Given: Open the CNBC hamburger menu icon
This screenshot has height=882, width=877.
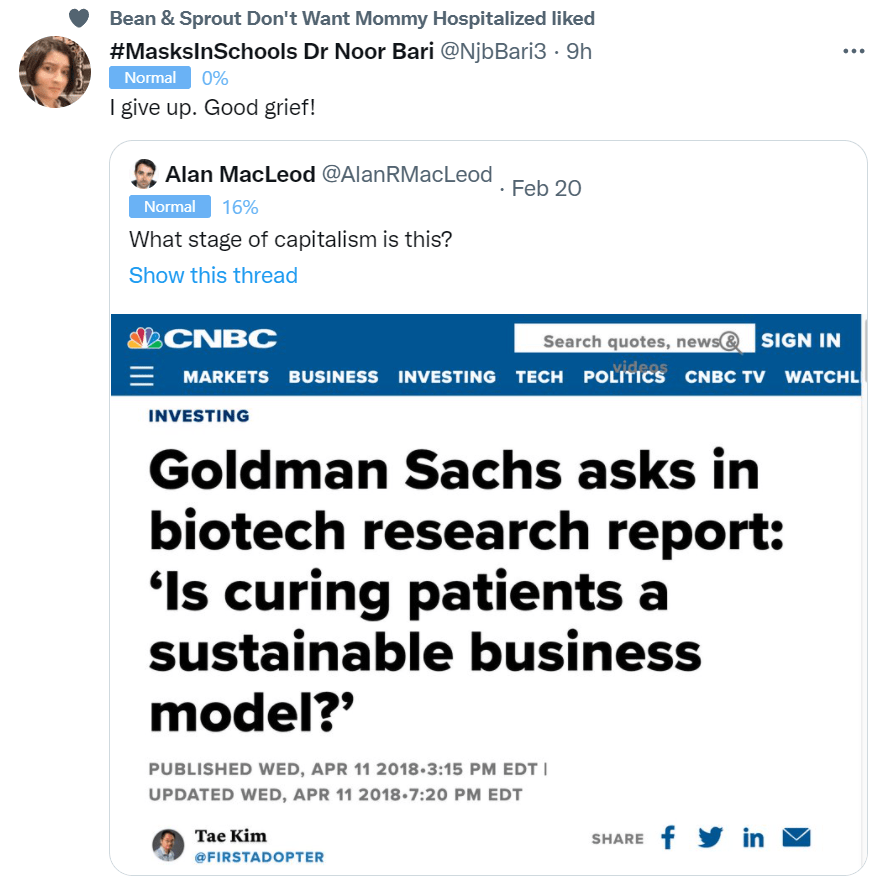Looking at the screenshot, I should tap(143, 376).
